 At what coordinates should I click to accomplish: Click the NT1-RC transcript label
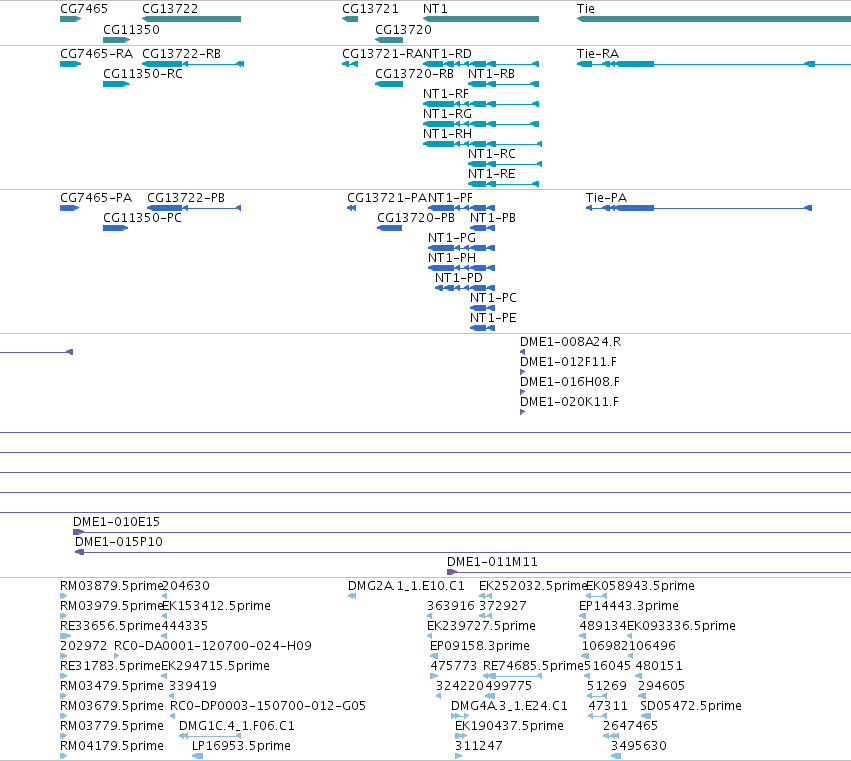[492, 154]
